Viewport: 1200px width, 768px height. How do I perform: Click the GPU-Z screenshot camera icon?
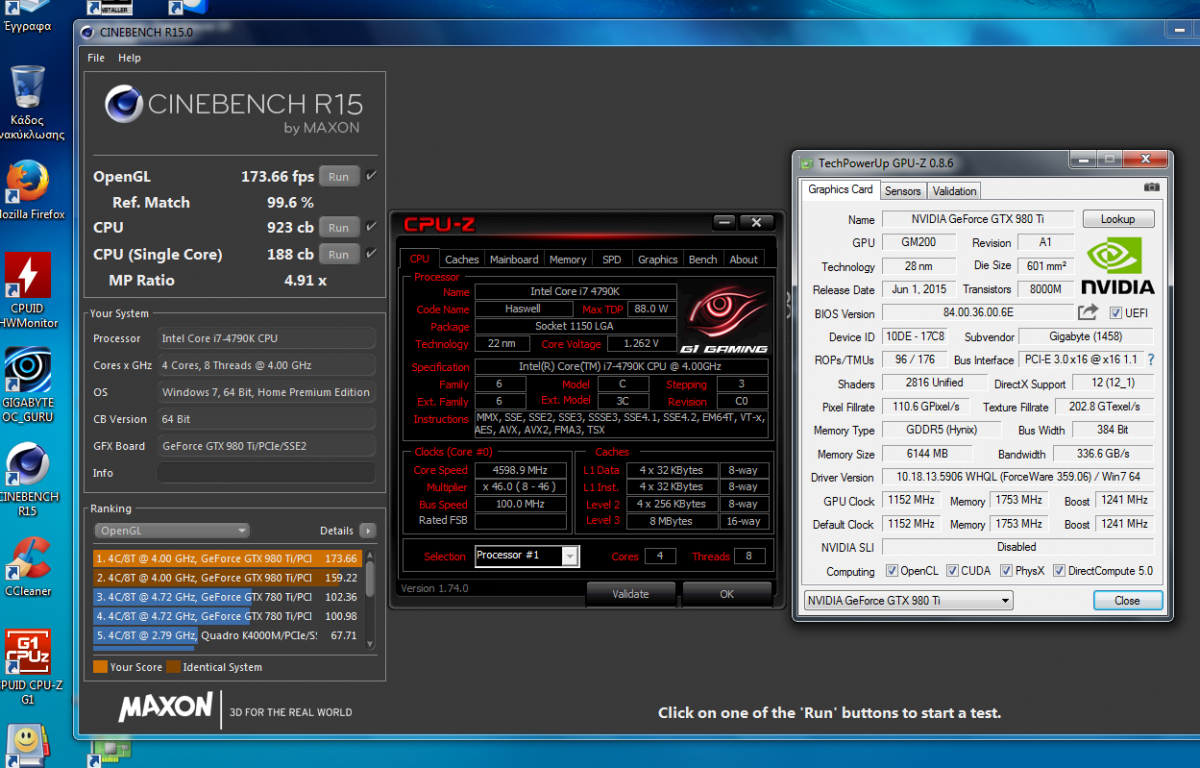pos(1152,187)
